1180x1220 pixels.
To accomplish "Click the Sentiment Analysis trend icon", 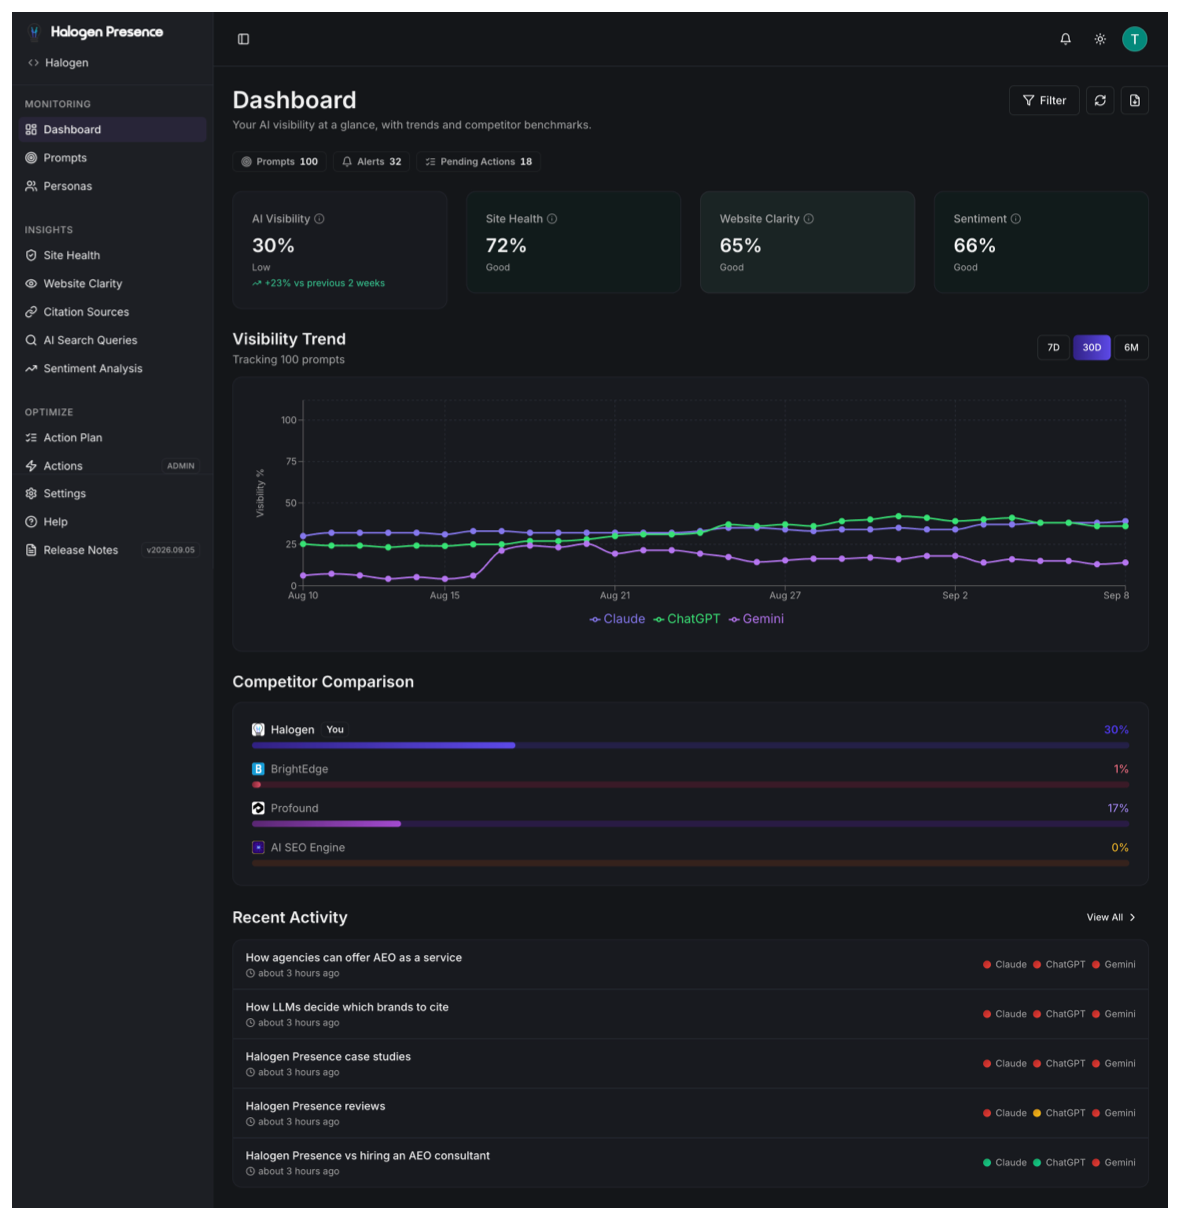I will click(x=31, y=369).
